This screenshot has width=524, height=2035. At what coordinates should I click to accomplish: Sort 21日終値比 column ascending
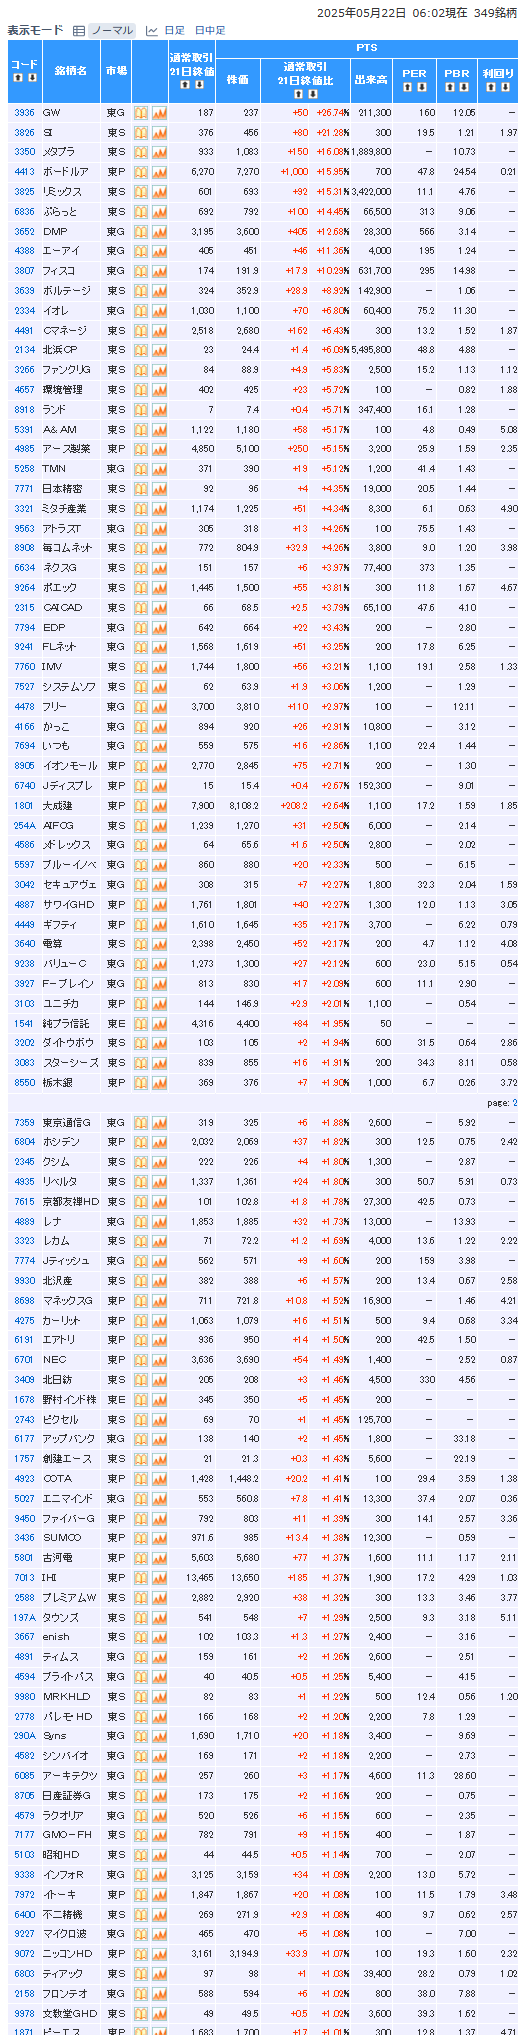point(299,94)
